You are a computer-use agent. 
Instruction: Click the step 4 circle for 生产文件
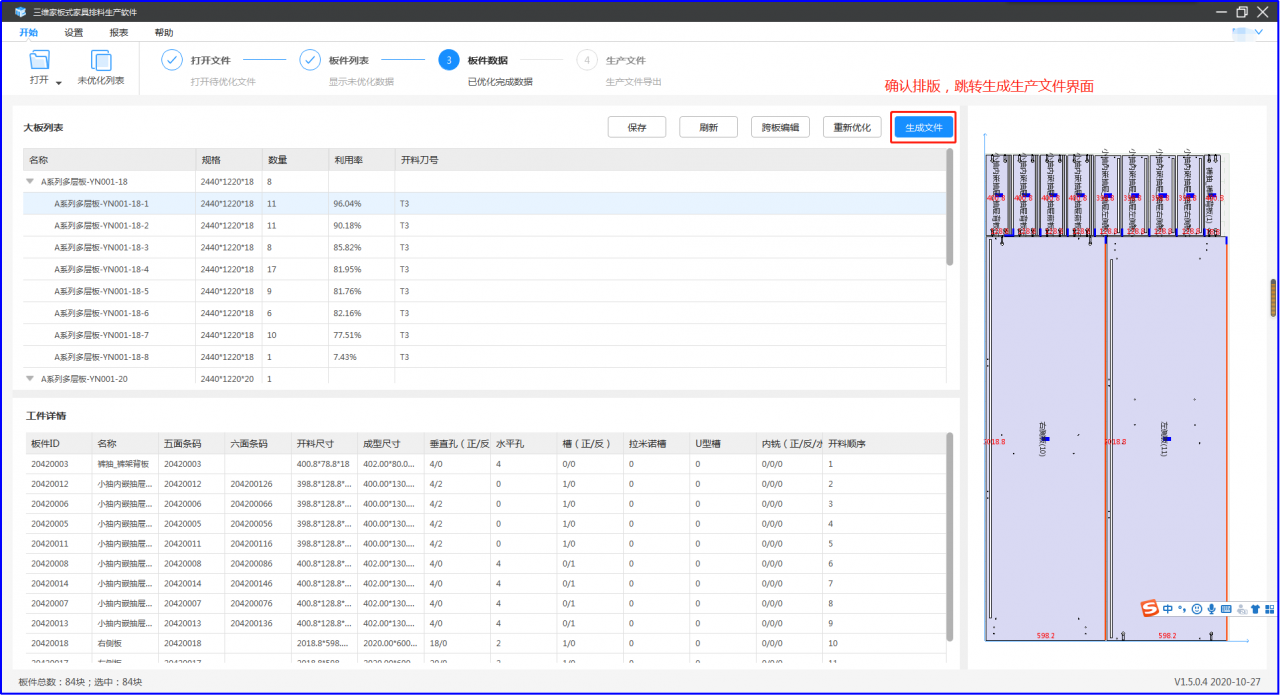tap(587, 60)
